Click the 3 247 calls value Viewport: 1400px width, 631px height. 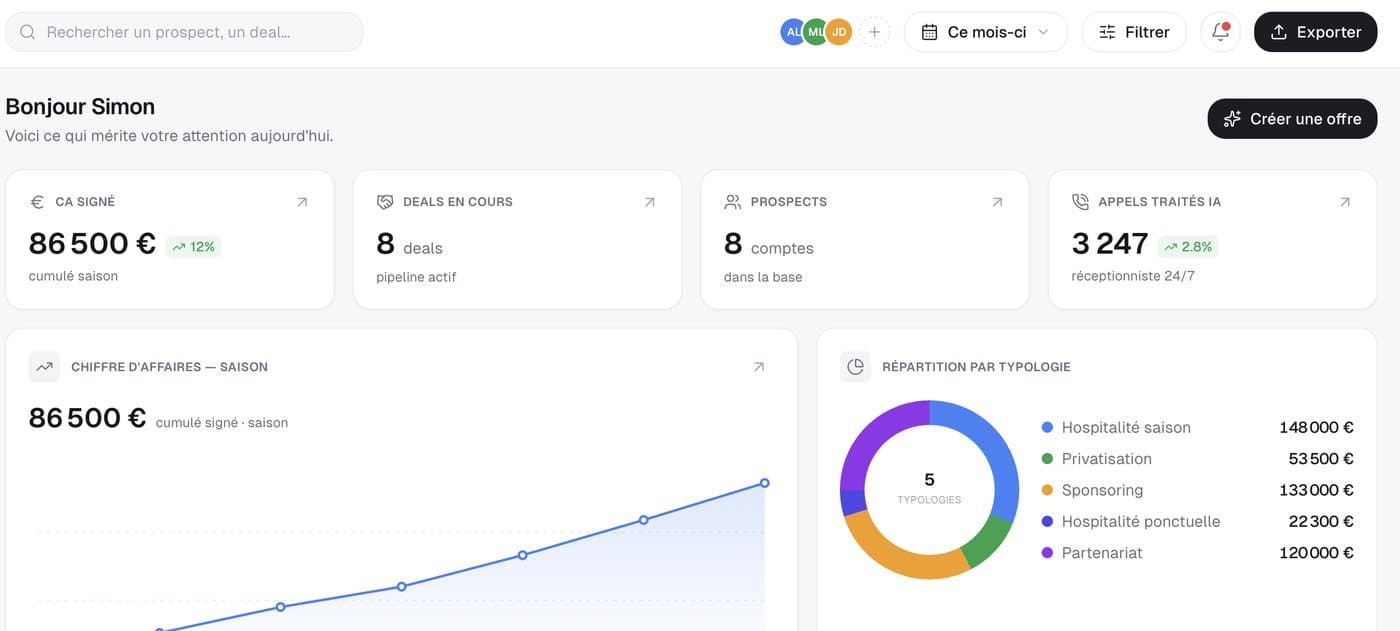tap(1110, 244)
